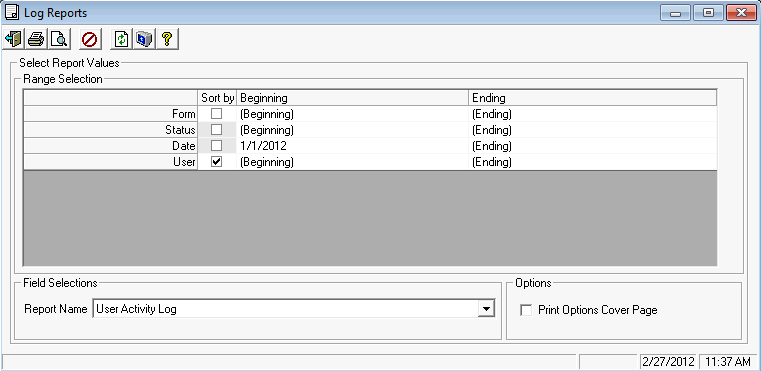Screen dimensions: 761x371
Task: Enable Sort by checkbox for Date row
Action: 216,146
